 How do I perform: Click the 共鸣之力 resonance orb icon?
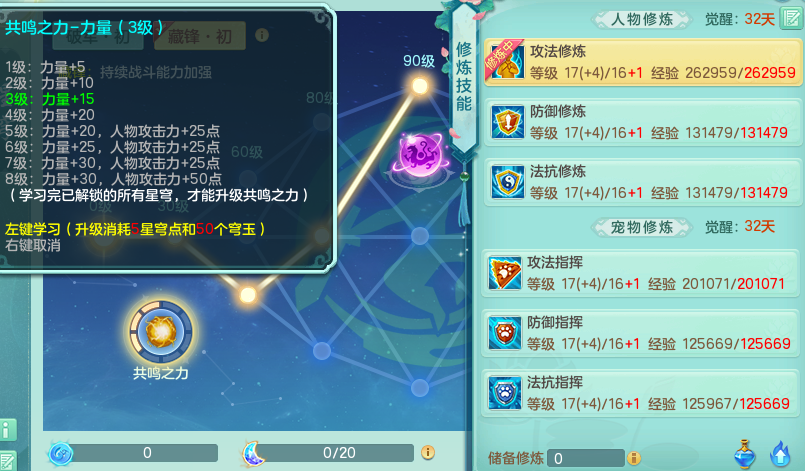point(161,332)
